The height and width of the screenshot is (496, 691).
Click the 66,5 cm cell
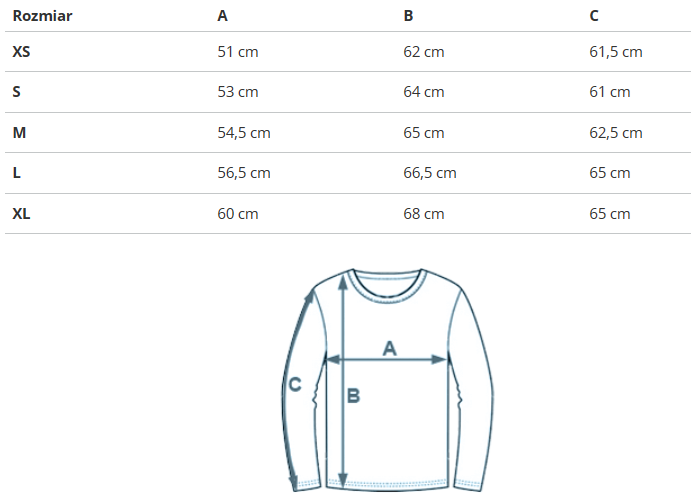coord(430,173)
